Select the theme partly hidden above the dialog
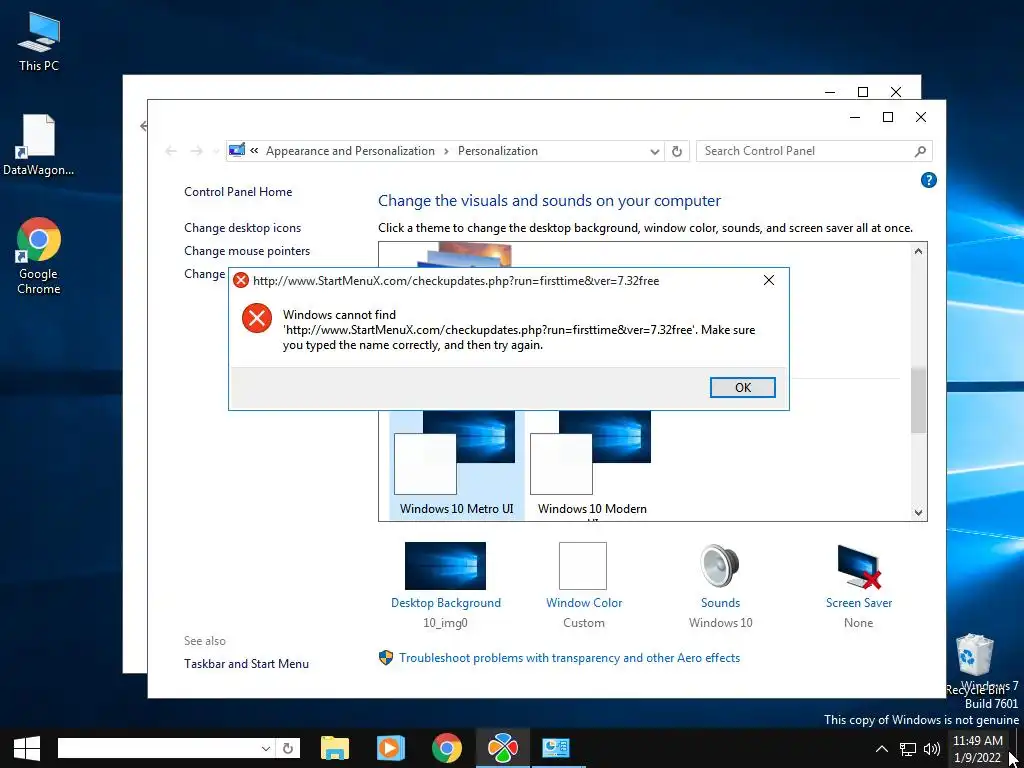This screenshot has width=1024, height=768. [462, 255]
